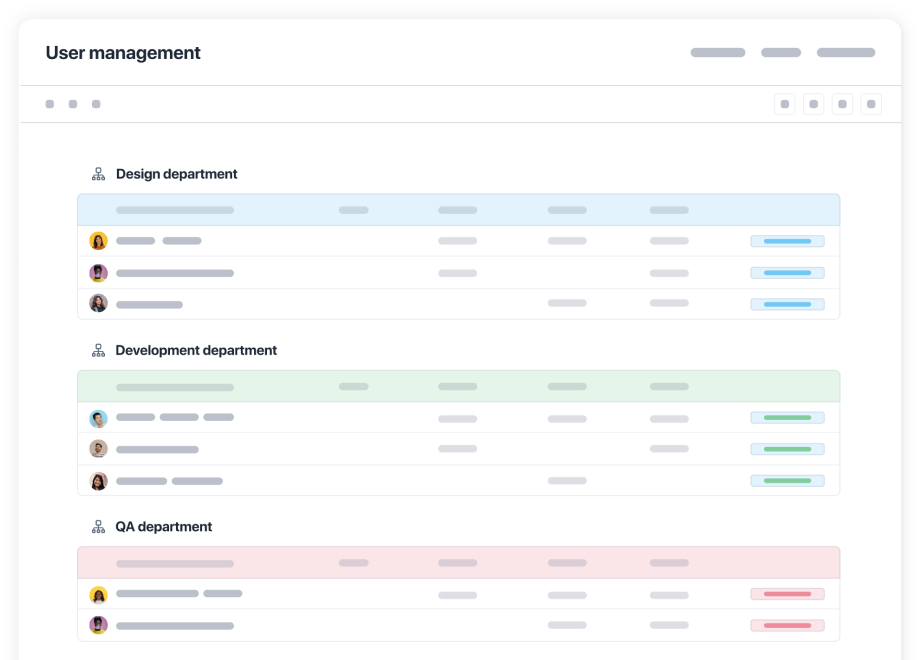Click the Design department heading
Viewport: 920px width, 660px height.
177,174
